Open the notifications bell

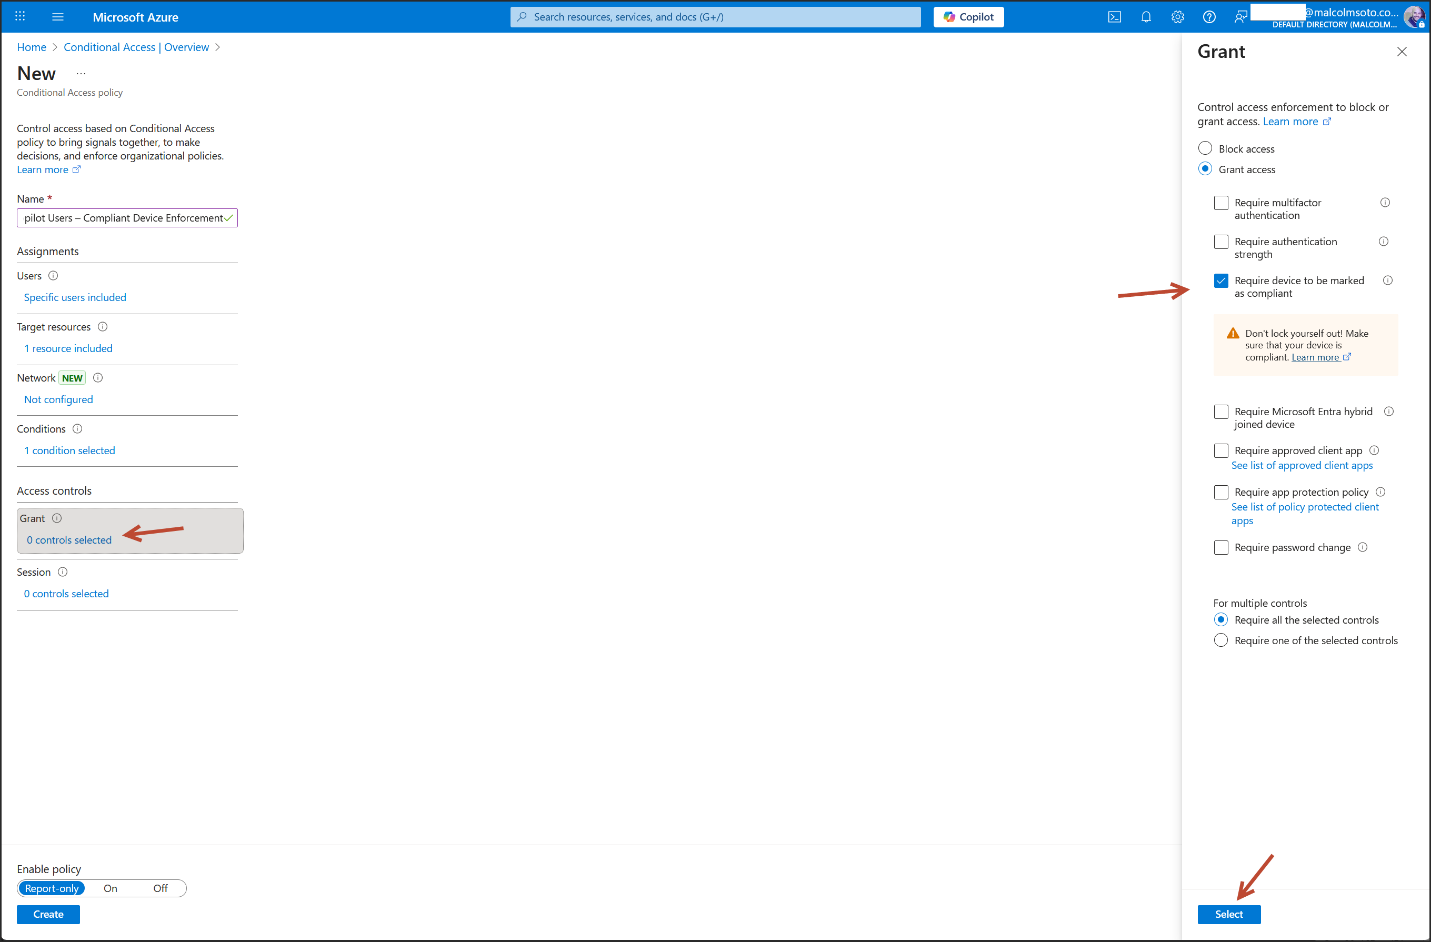click(1146, 17)
